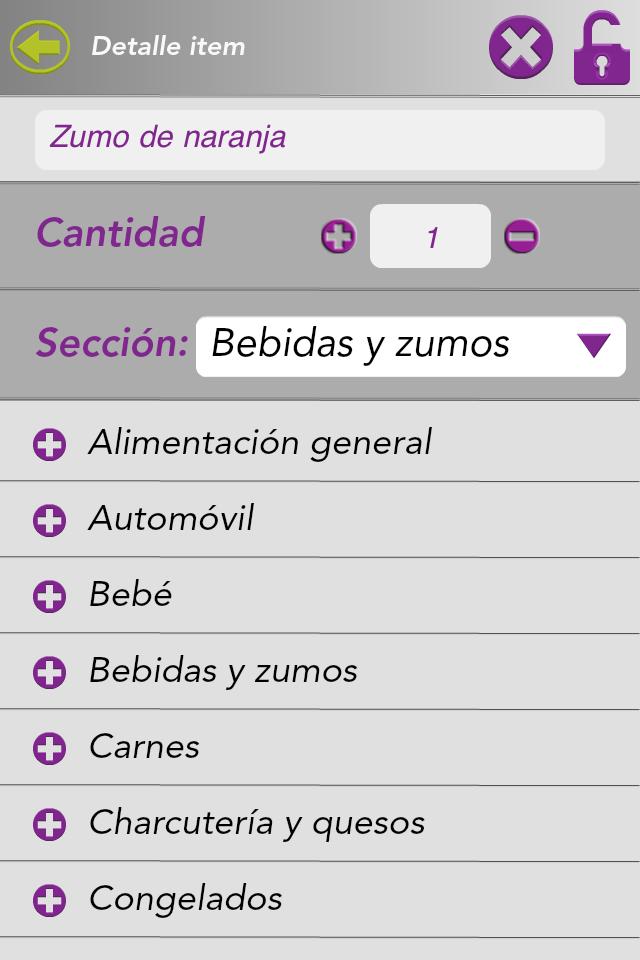Select the Carnes section label
This screenshot has width=640, height=960.
(x=144, y=747)
